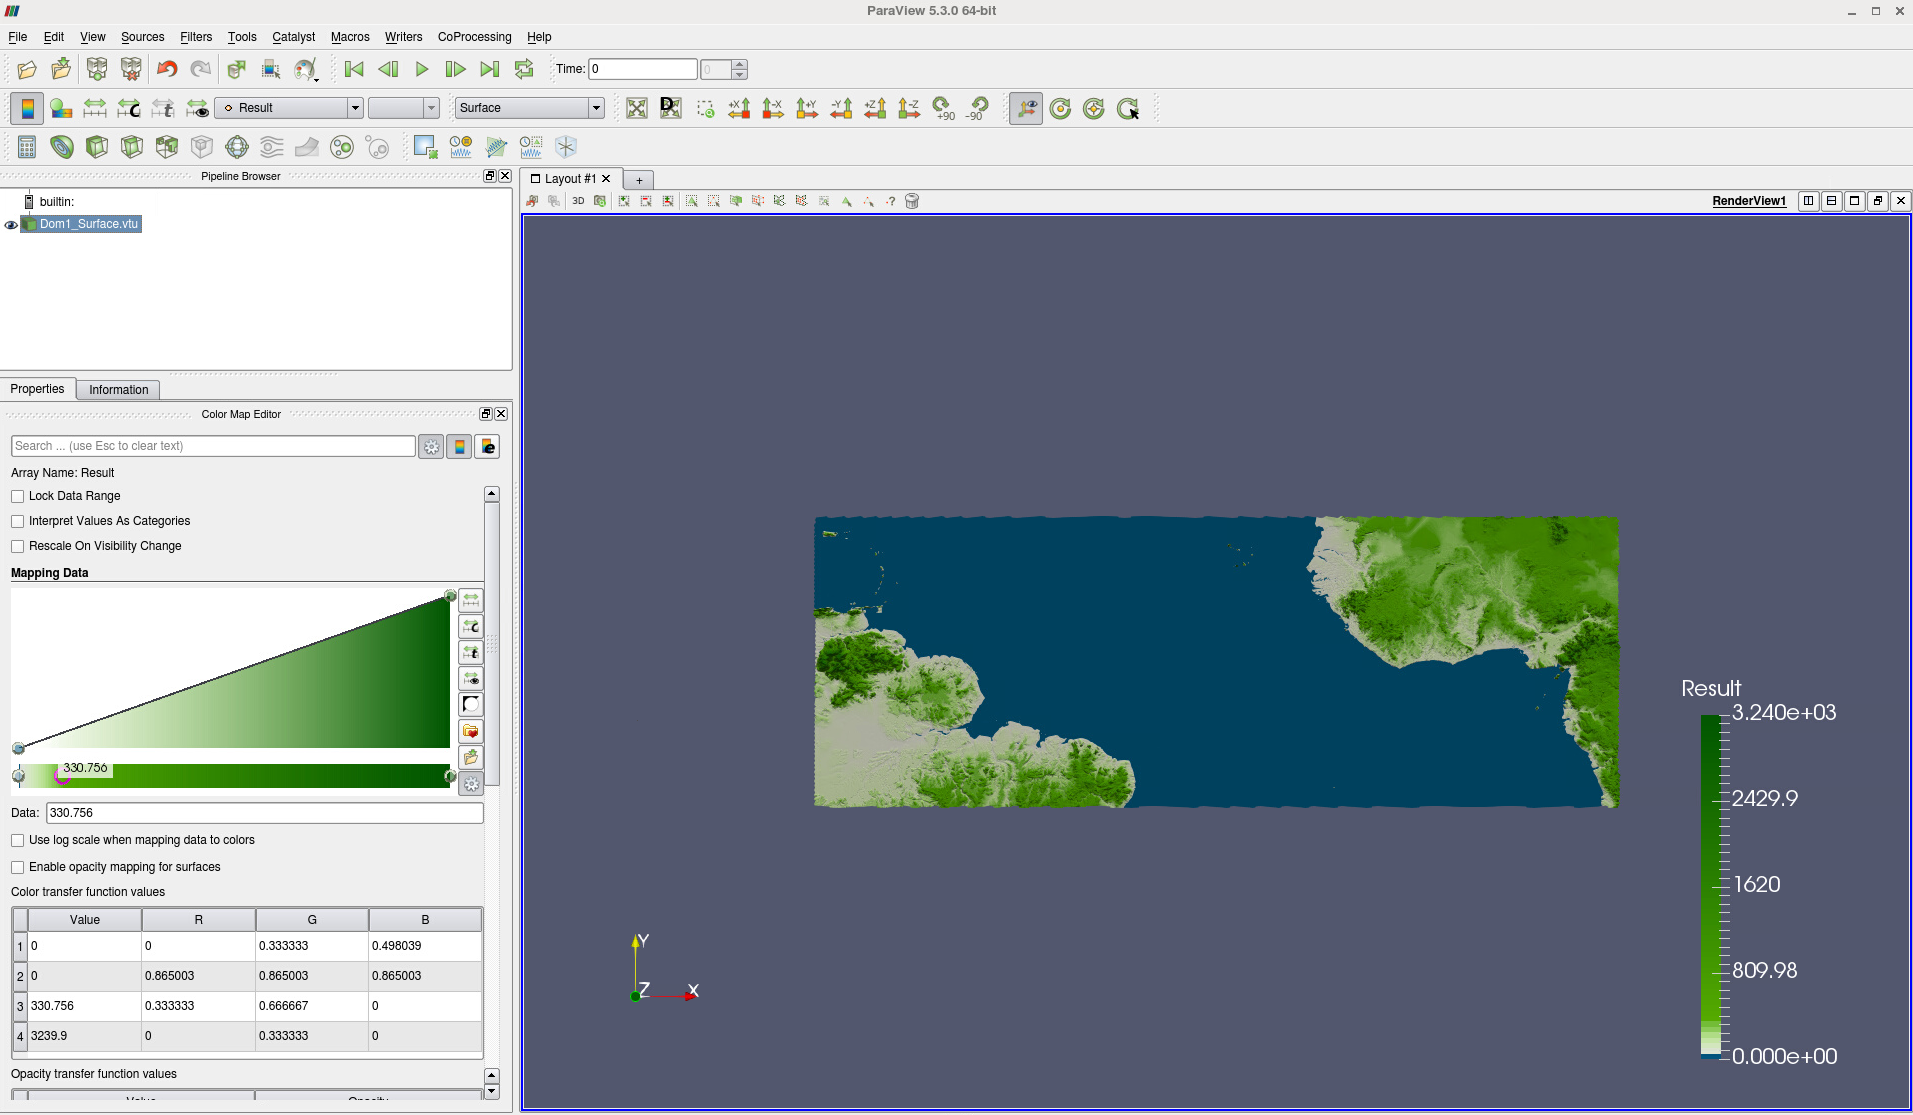This screenshot has width=1913, height=1115.
Task: Toggle Lock Data Range checkbox
Action: point(18,496)
